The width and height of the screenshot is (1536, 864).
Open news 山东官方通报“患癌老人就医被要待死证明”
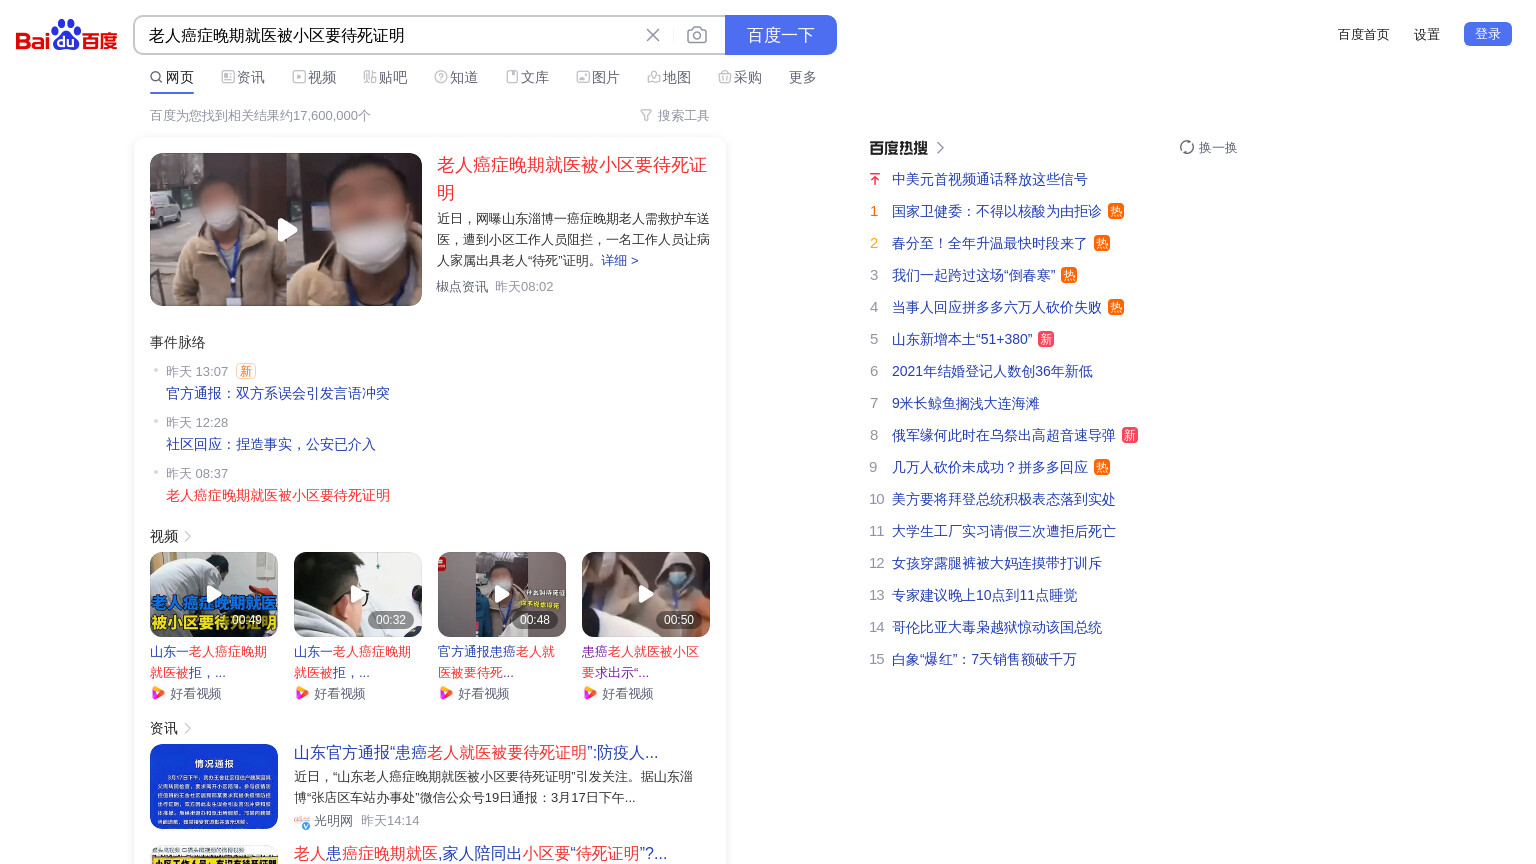pos(476,752)
